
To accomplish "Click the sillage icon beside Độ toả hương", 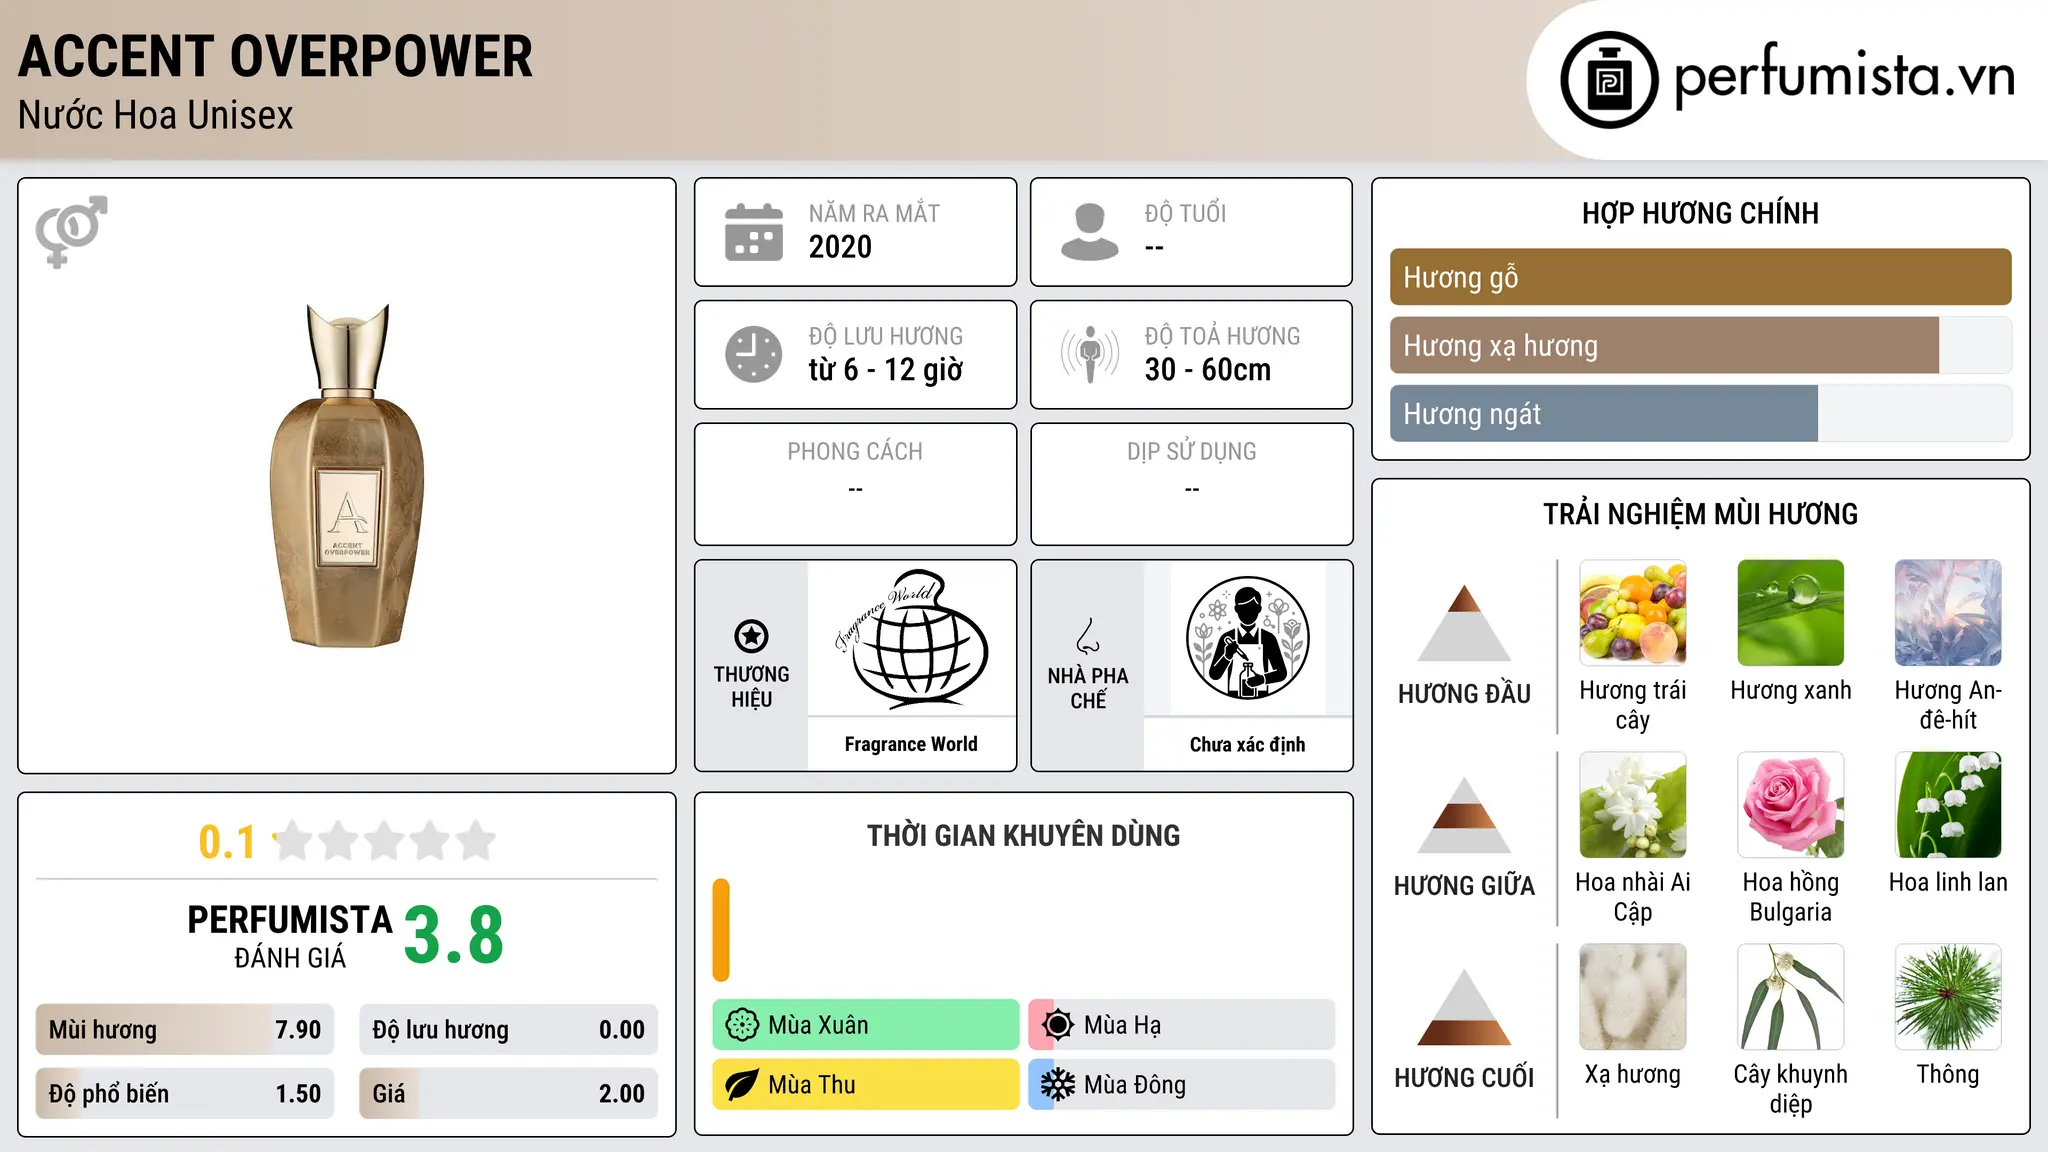I will (1090, 354).
